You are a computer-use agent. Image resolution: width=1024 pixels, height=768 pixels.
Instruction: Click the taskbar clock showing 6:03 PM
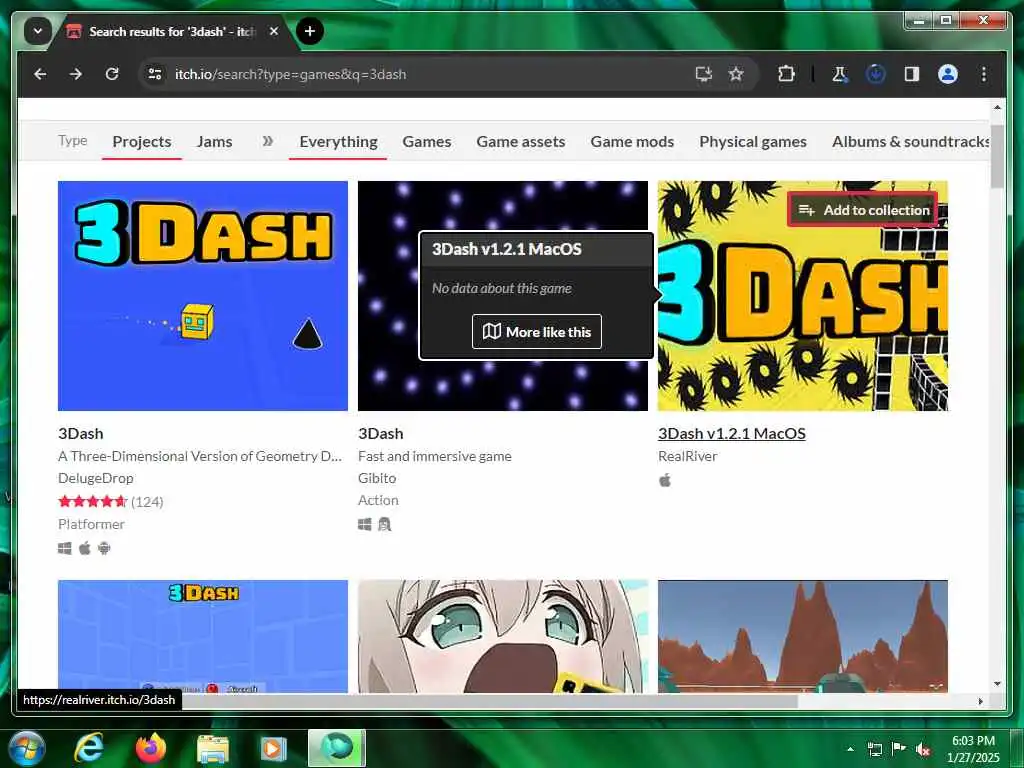(x=973, y=749)
